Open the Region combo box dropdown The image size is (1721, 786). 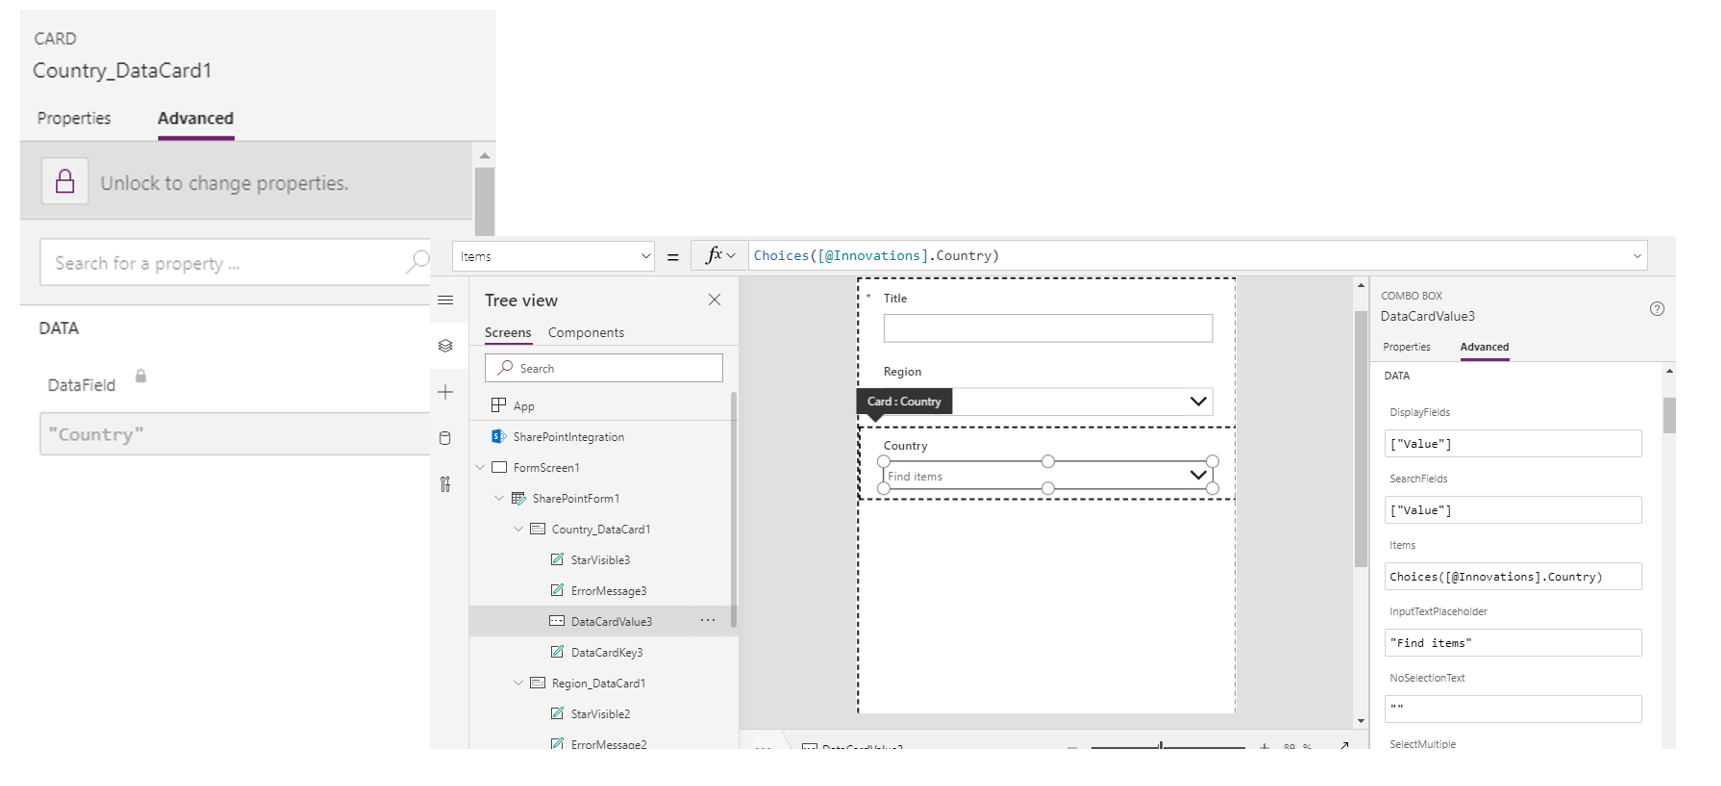(1198, 401)
